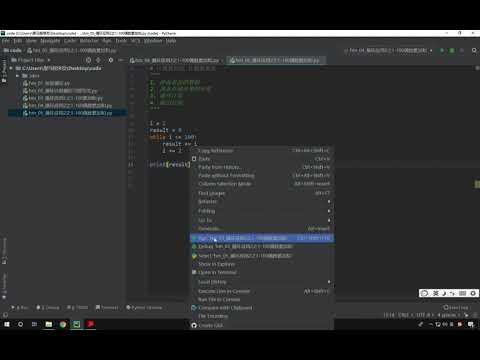Click the green Run toolbar icon
This screenshot has width=480, height=360.
442,50
